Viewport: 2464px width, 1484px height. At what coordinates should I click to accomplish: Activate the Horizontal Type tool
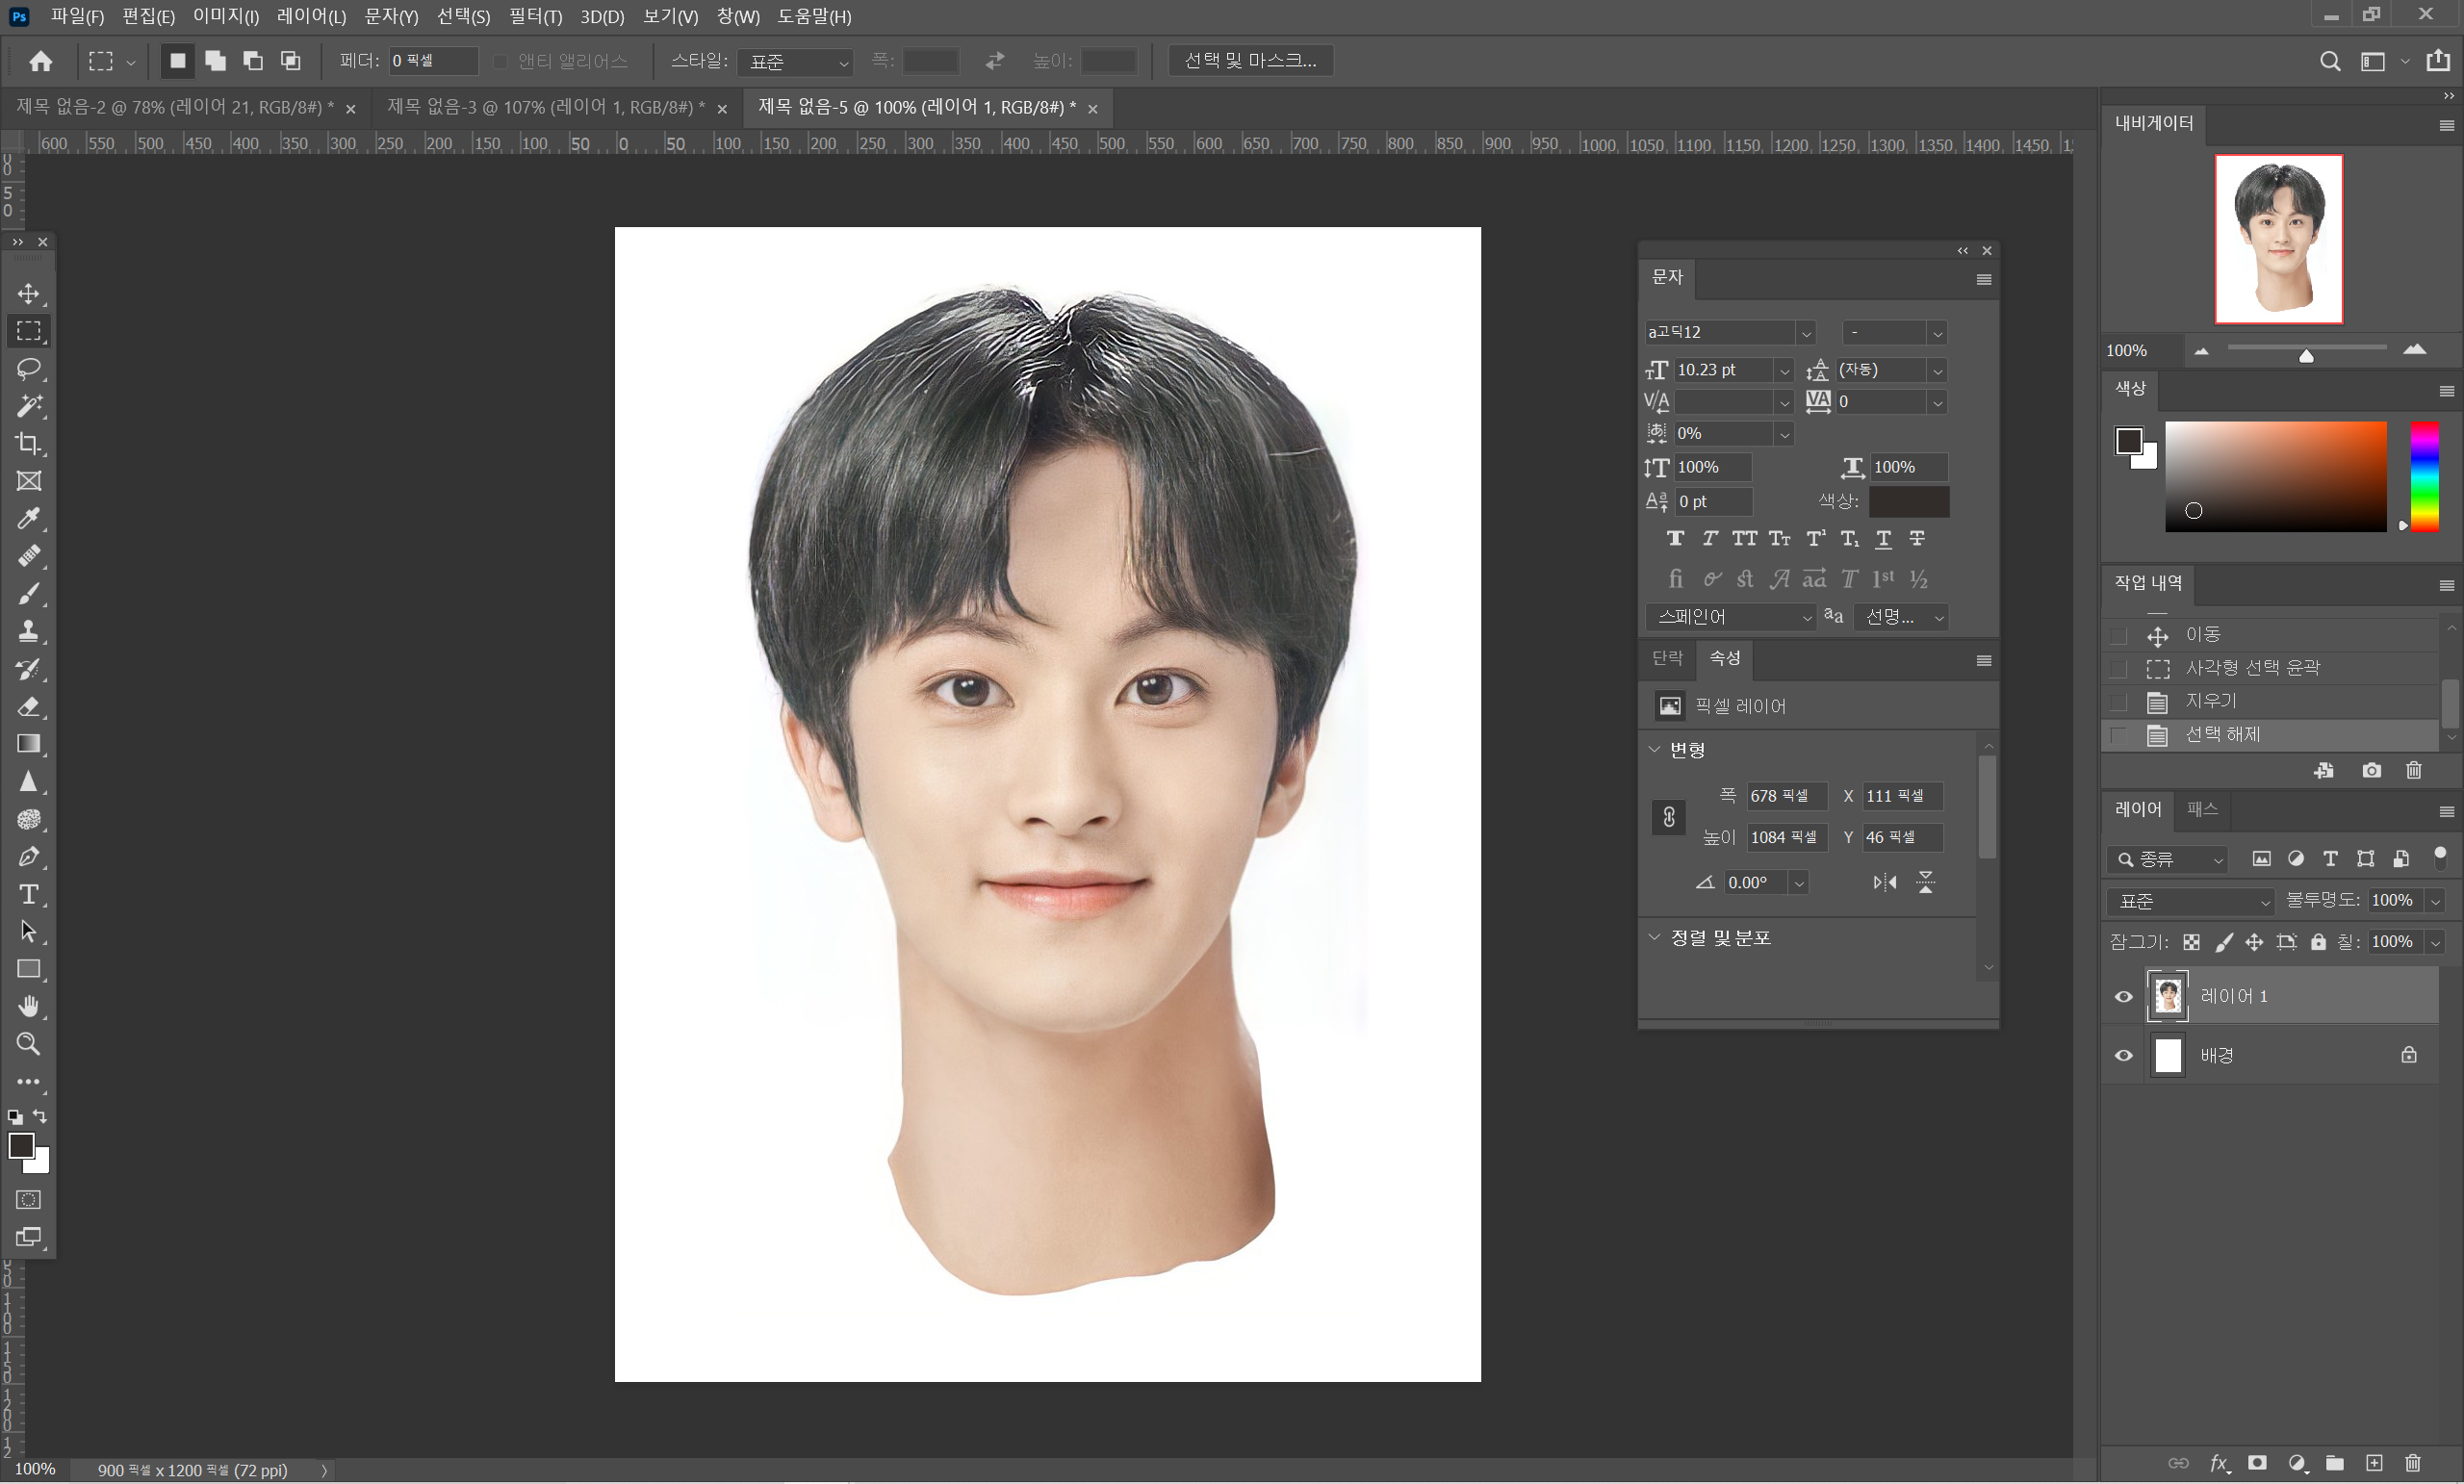point(28,894)
